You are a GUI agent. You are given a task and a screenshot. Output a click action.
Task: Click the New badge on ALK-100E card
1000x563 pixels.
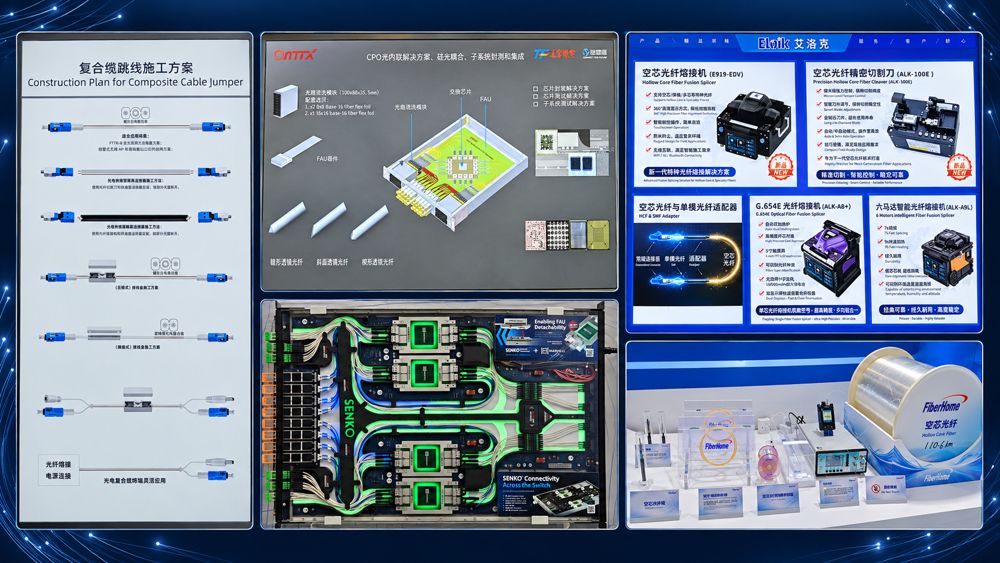click(x=958, y=167)
